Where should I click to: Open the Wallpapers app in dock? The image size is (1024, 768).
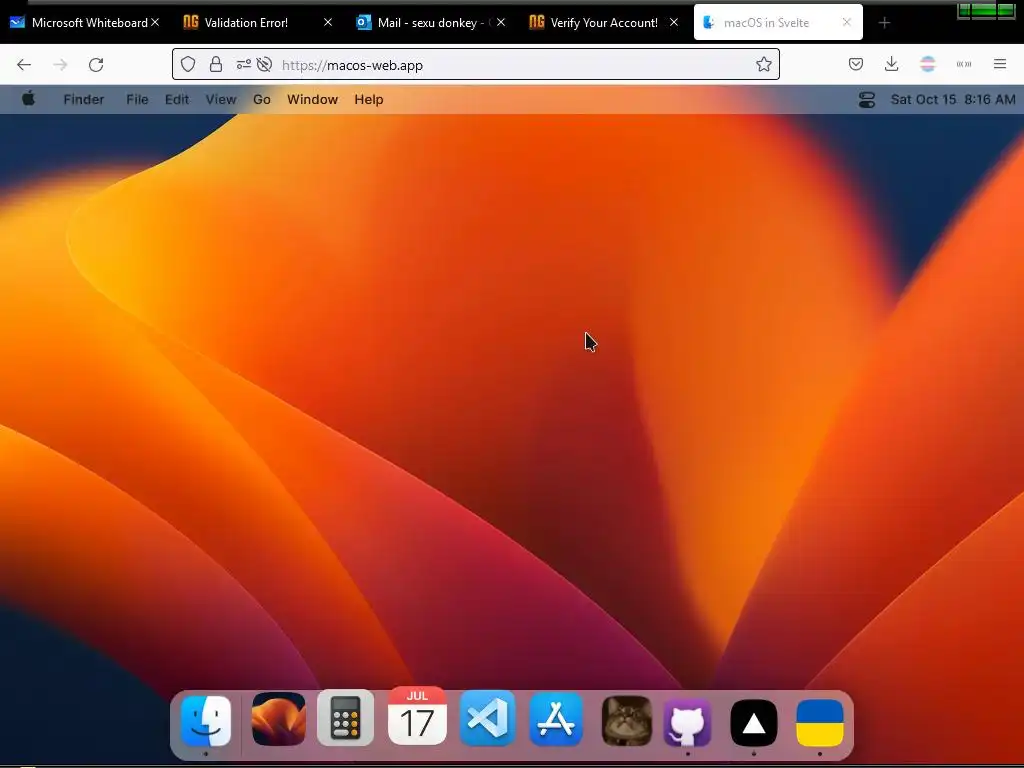point(279,719)
